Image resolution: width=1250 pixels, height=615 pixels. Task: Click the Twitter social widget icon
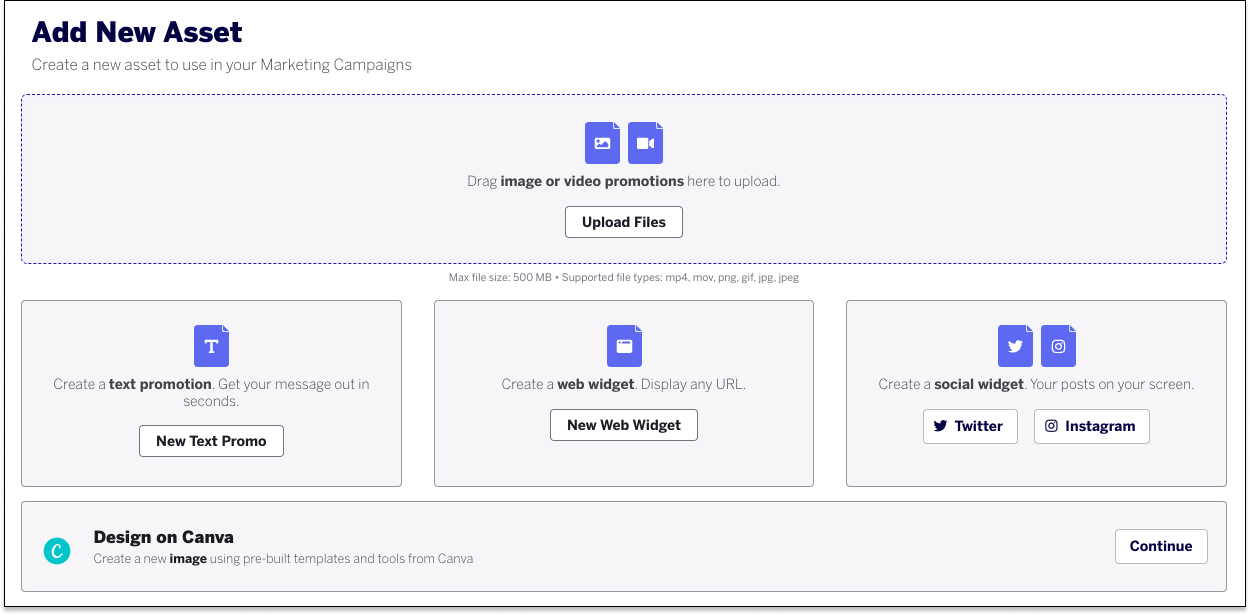[x=1015, y=345]
